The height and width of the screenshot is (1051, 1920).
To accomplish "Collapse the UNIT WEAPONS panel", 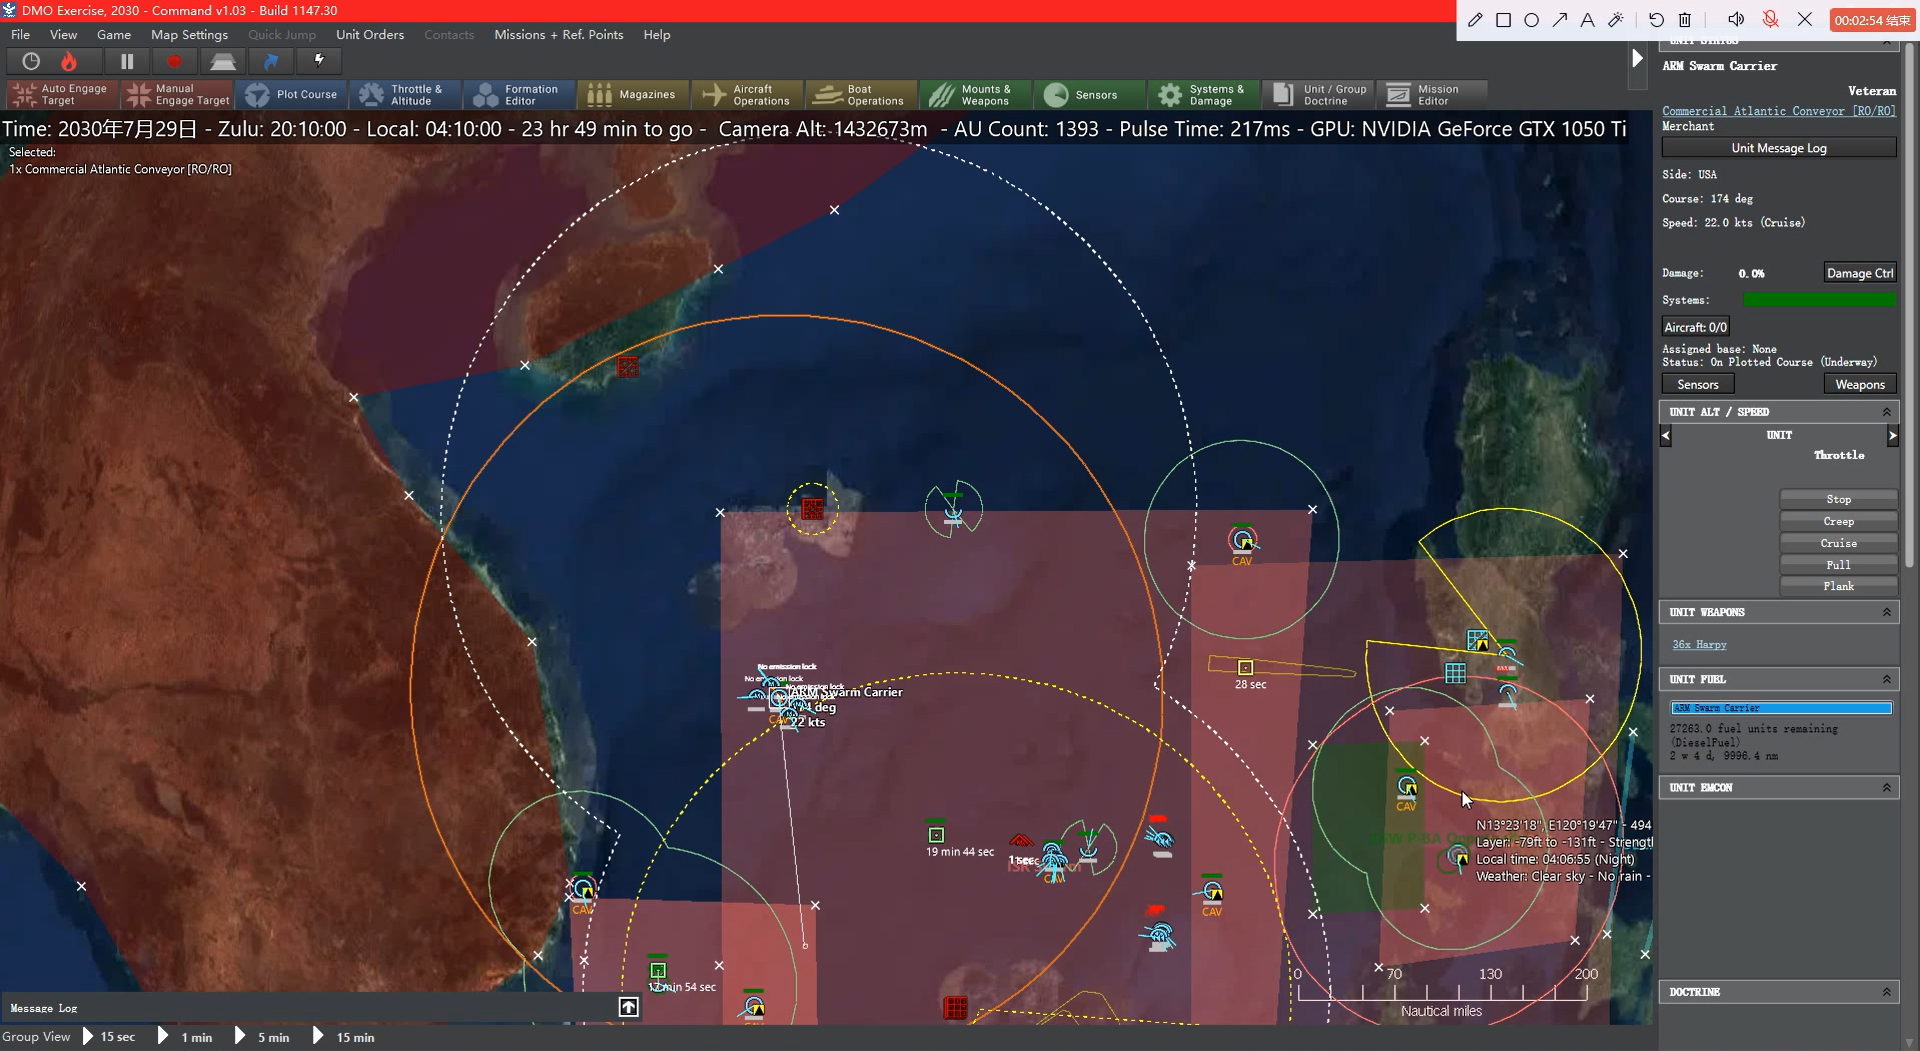I will pos(1888,611).
